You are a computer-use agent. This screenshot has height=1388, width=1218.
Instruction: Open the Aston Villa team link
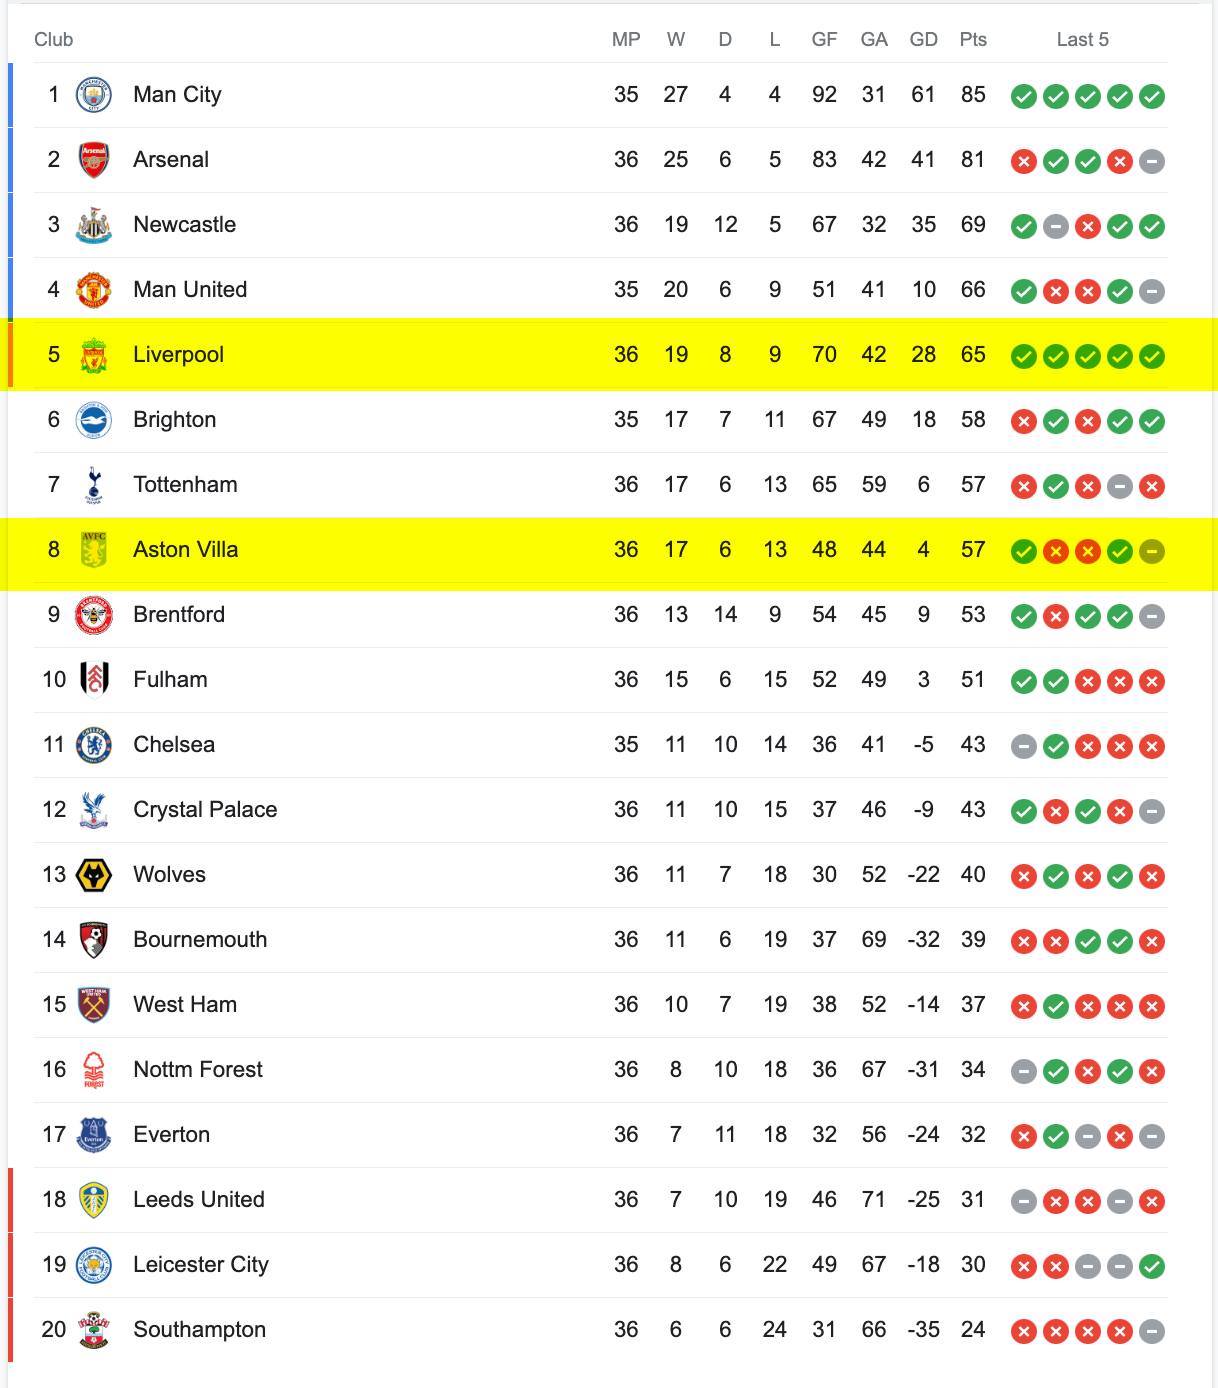click(186, 550)
